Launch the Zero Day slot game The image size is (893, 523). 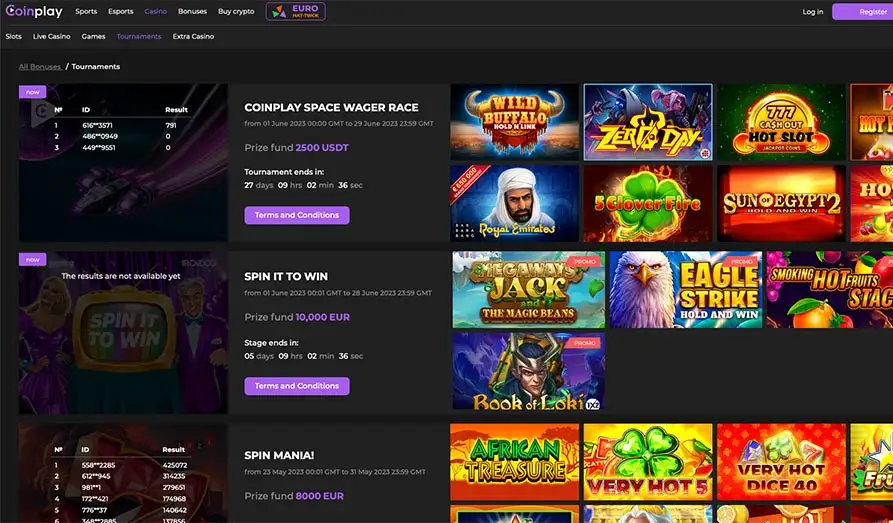[647, 122]
